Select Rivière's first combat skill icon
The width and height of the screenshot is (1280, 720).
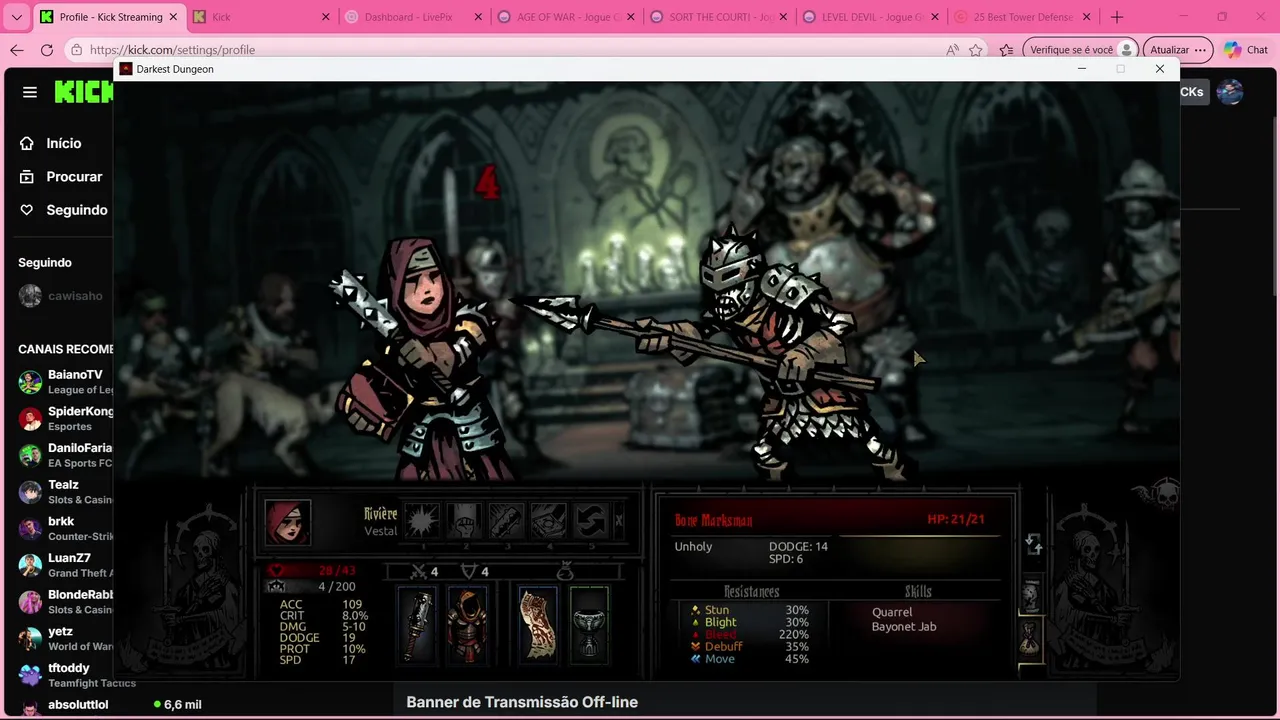tap(423, 521)
